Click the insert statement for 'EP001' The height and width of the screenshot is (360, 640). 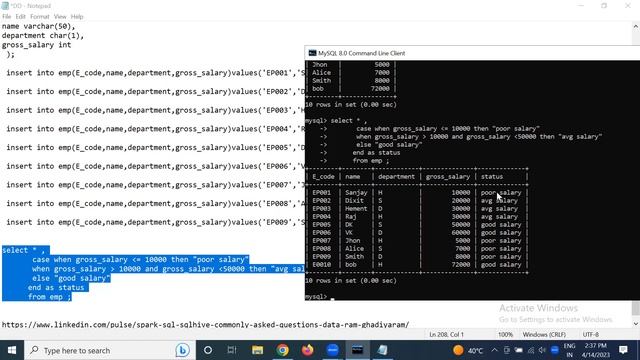point(156,73)
